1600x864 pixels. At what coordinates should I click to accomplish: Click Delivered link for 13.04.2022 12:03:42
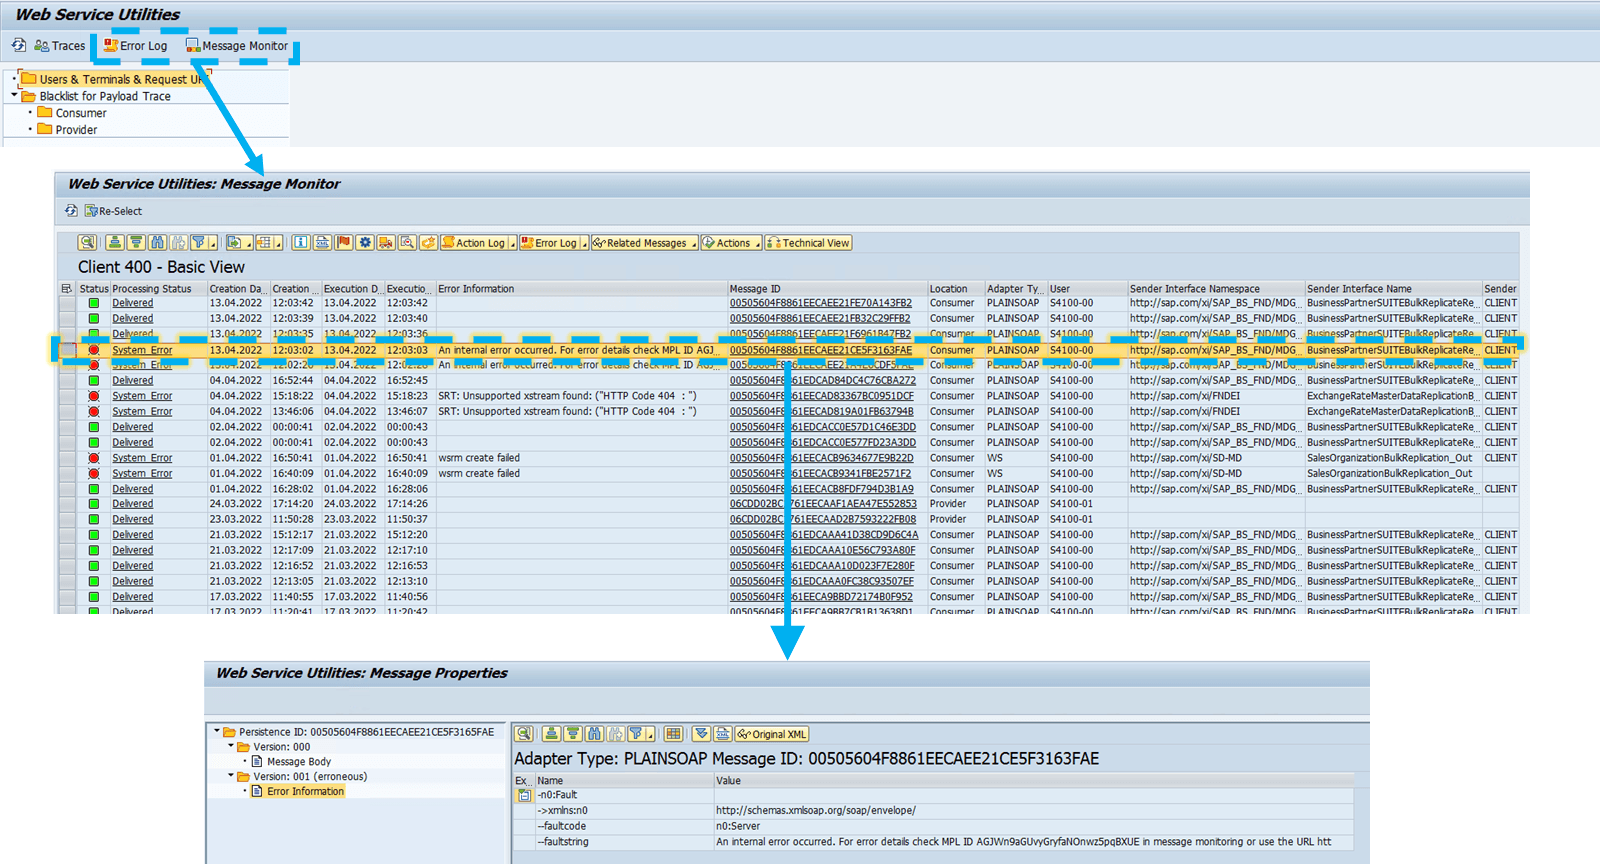tap(132, 303)
